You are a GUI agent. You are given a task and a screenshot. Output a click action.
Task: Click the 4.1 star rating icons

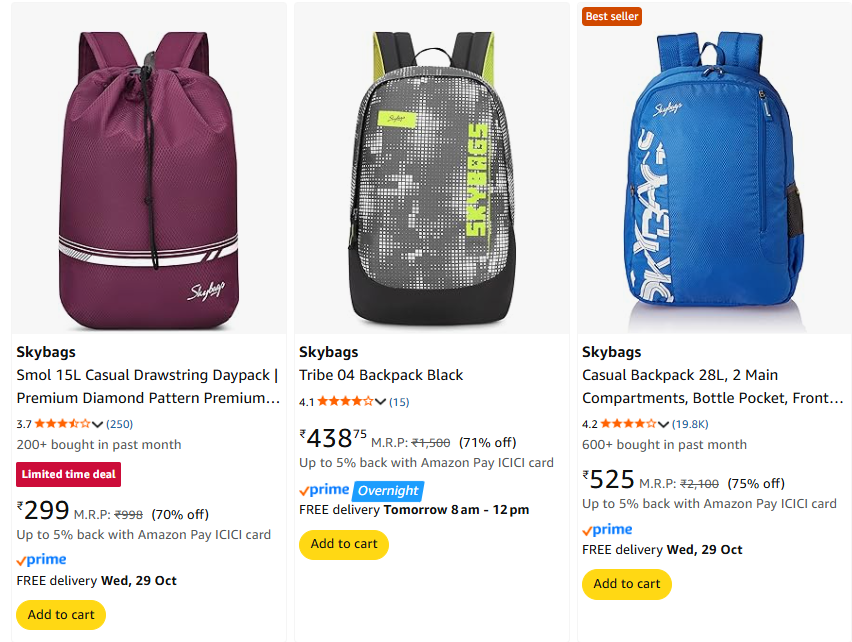[x=345, y=401]
